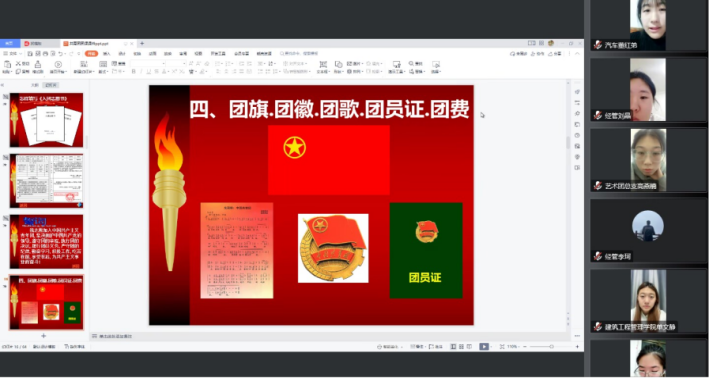Open the font color dropdown arrow
709x378 pixels.
tap(169, 72)
